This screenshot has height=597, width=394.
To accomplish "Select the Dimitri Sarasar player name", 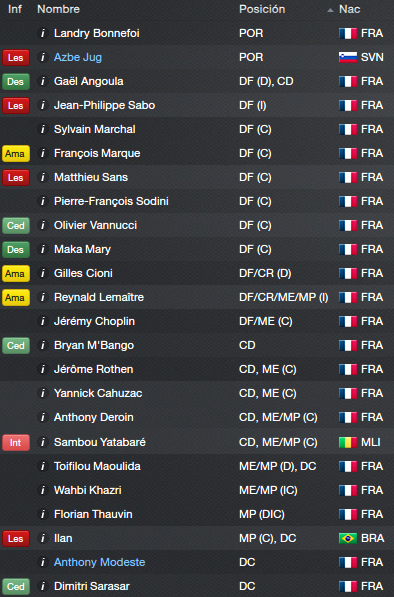I will pyautogui.click(x=92, y=586).
